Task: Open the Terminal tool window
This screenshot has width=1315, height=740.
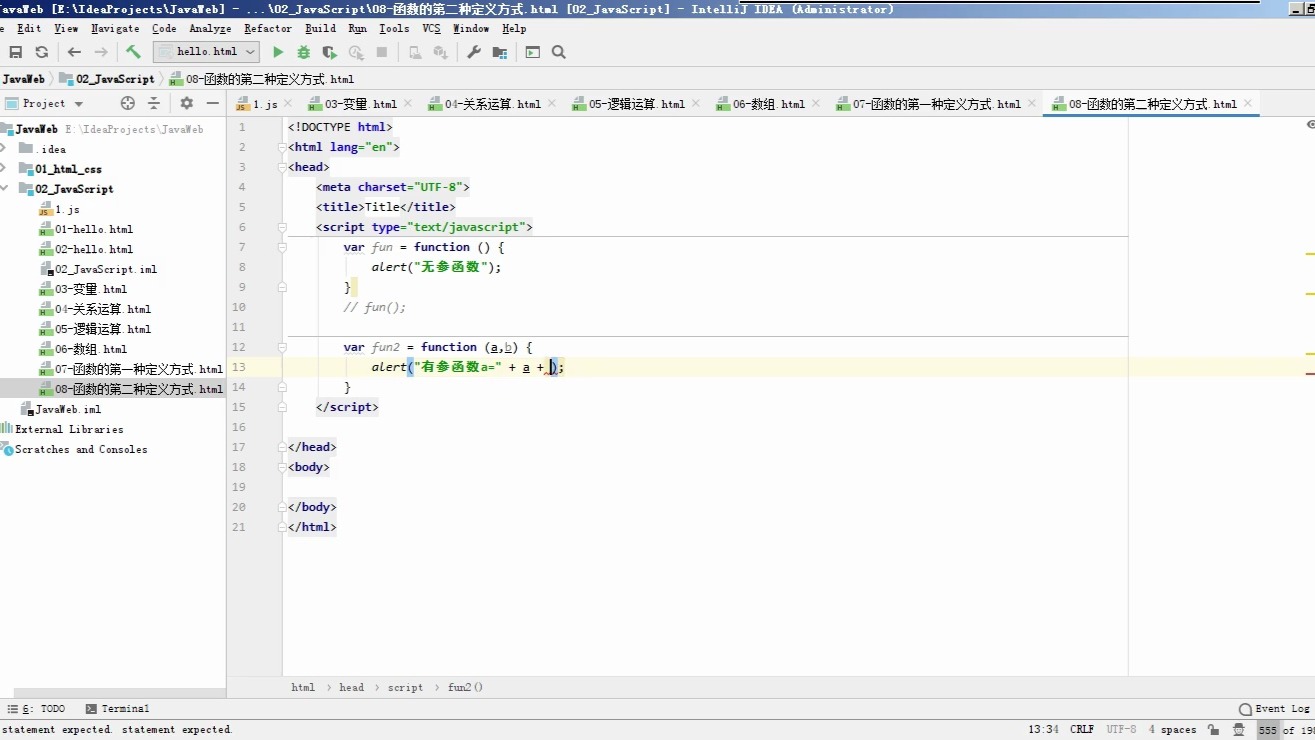Action: (118, 709)
